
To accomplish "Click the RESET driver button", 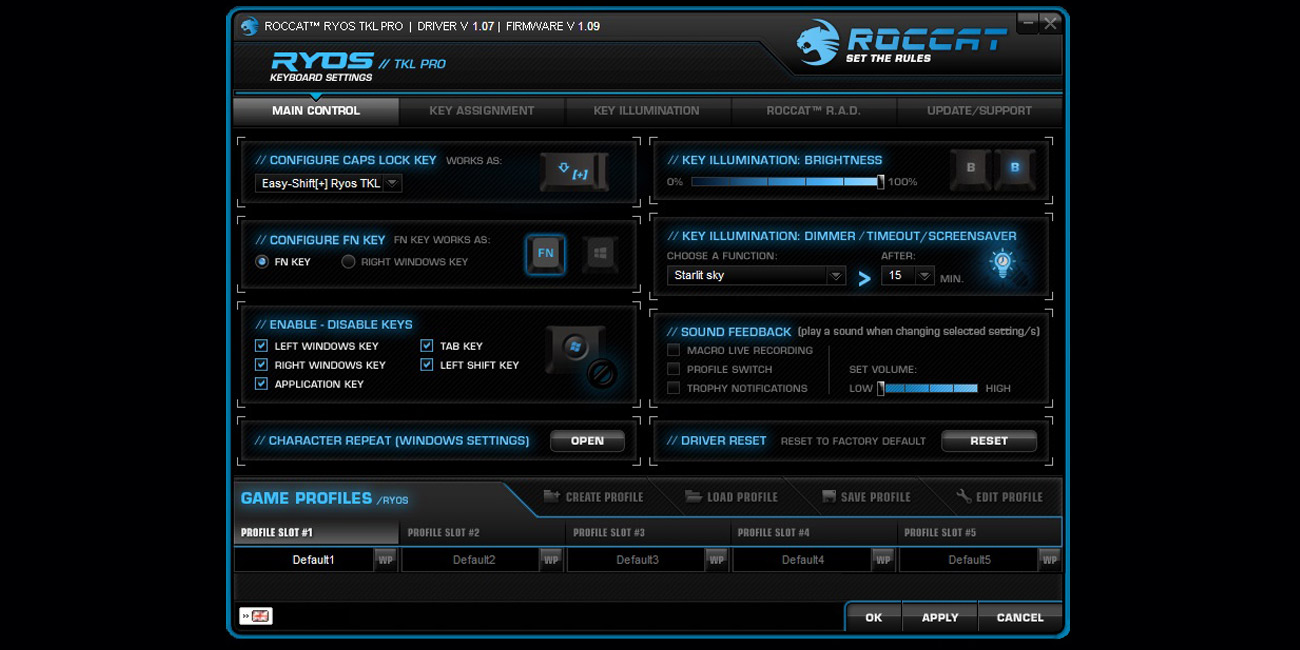I will pos(989,441).
